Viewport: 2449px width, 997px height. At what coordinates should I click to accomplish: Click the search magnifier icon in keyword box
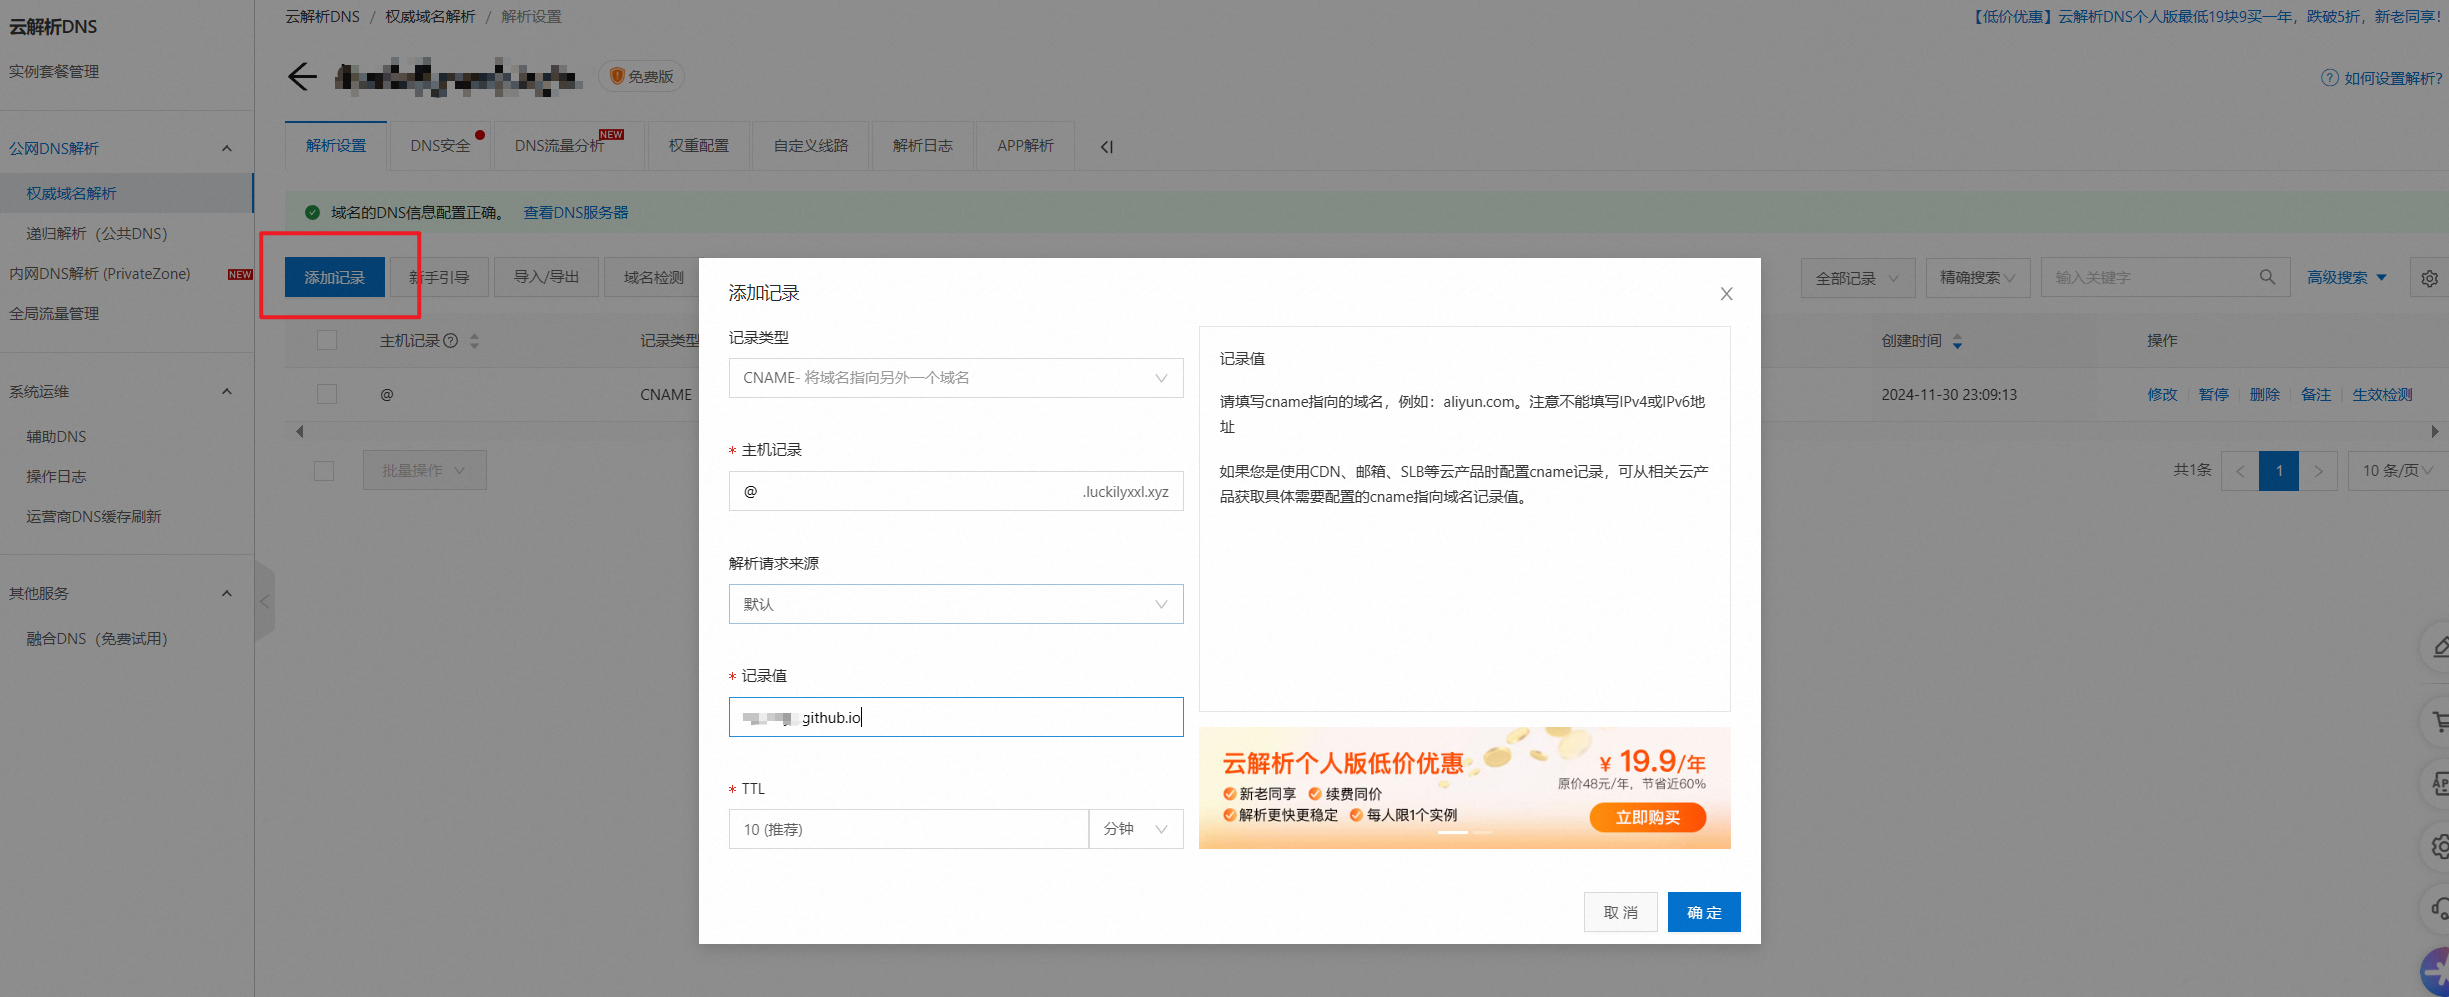click(x=2267, y=277)
